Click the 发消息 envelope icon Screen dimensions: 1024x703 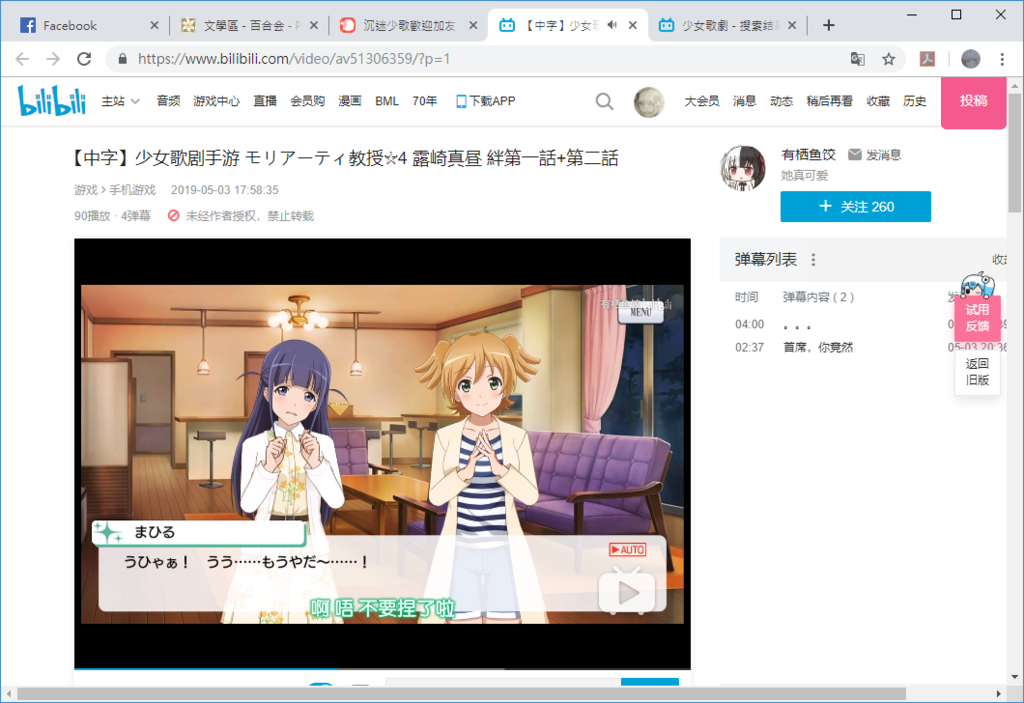(x=854, y=154)
